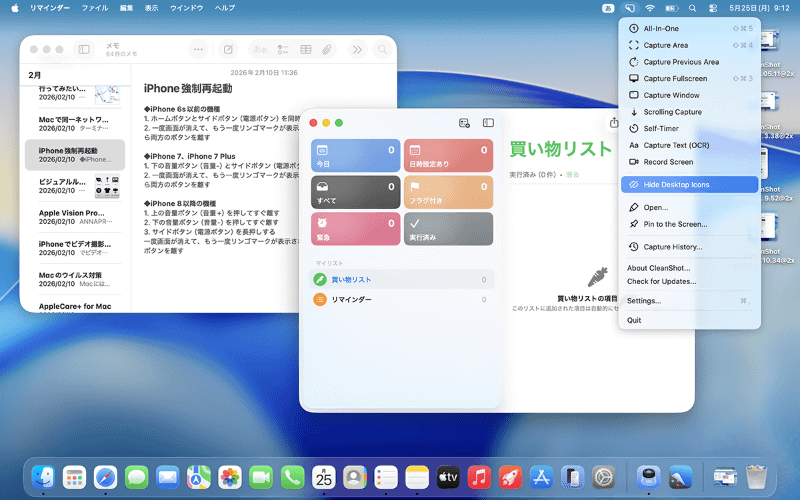800x500 pixels.
Task: Open 'ビジュアルル...' note in Notes list
Action: coord(74,186)
